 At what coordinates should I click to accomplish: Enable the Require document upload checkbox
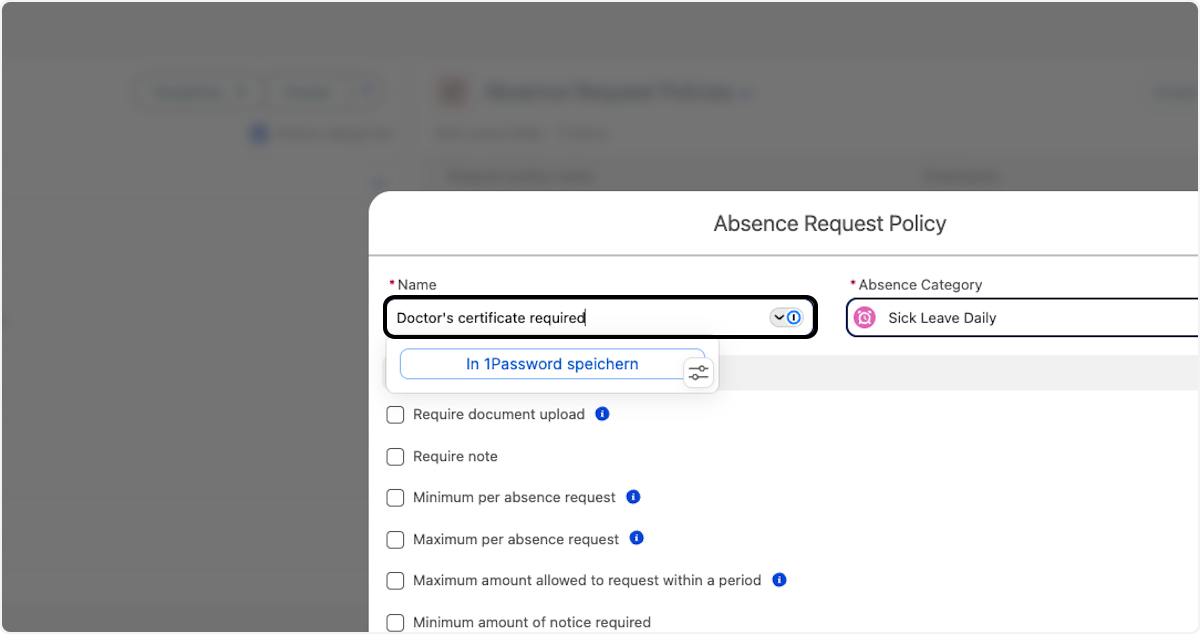[396, 415]
